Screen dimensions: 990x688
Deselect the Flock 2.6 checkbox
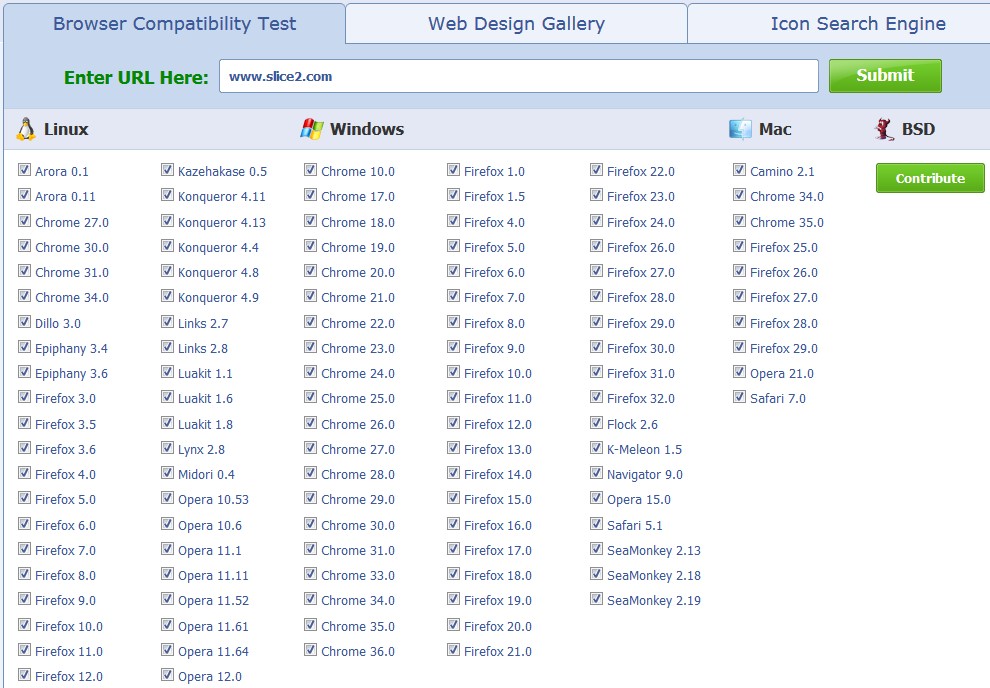pyautogui.click(x=597, y=423)
